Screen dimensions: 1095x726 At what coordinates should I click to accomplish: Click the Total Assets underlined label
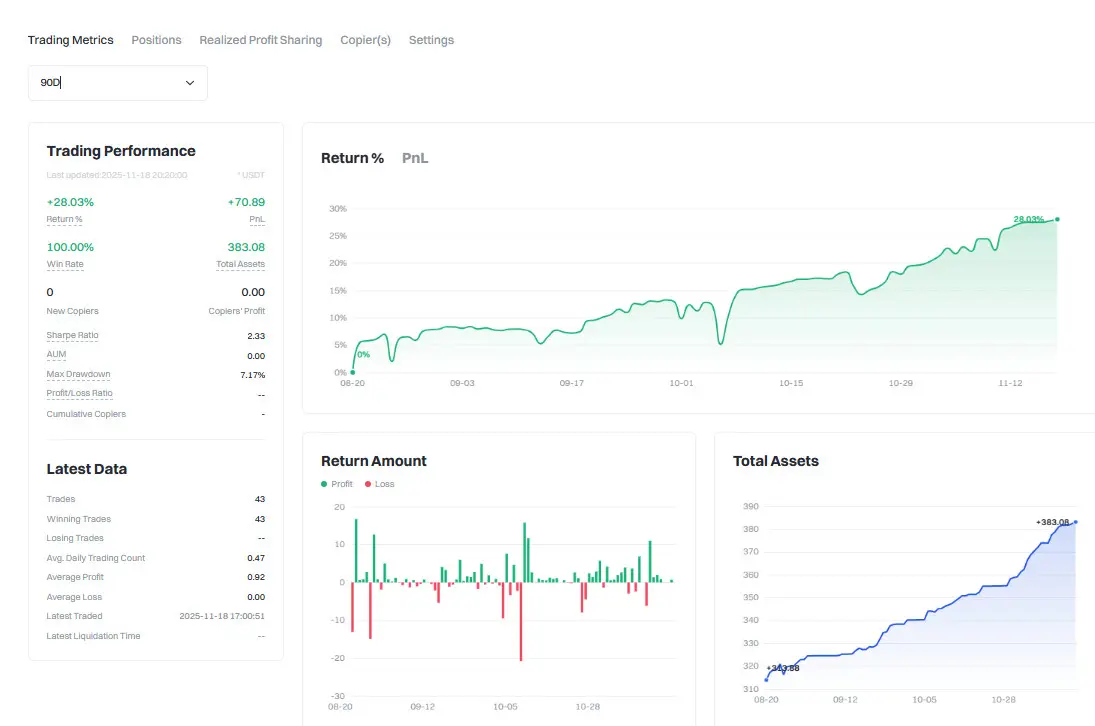tap(240, 264)
